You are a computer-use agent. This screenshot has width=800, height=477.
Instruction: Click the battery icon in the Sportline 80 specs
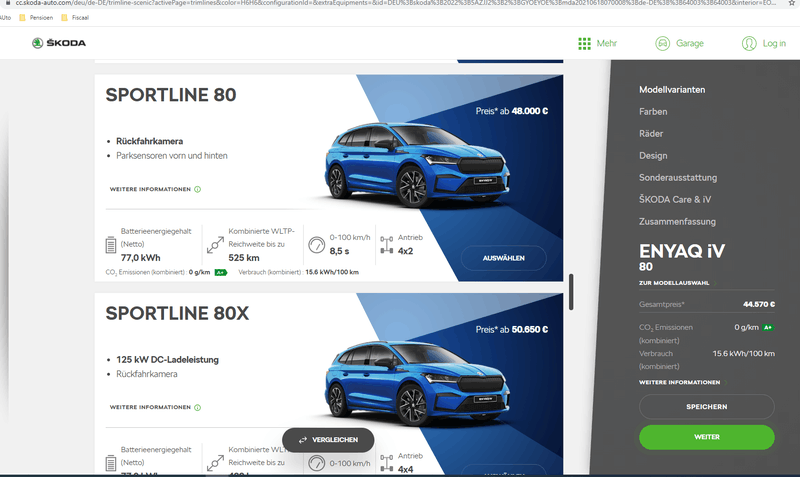(x=111, y=245)
